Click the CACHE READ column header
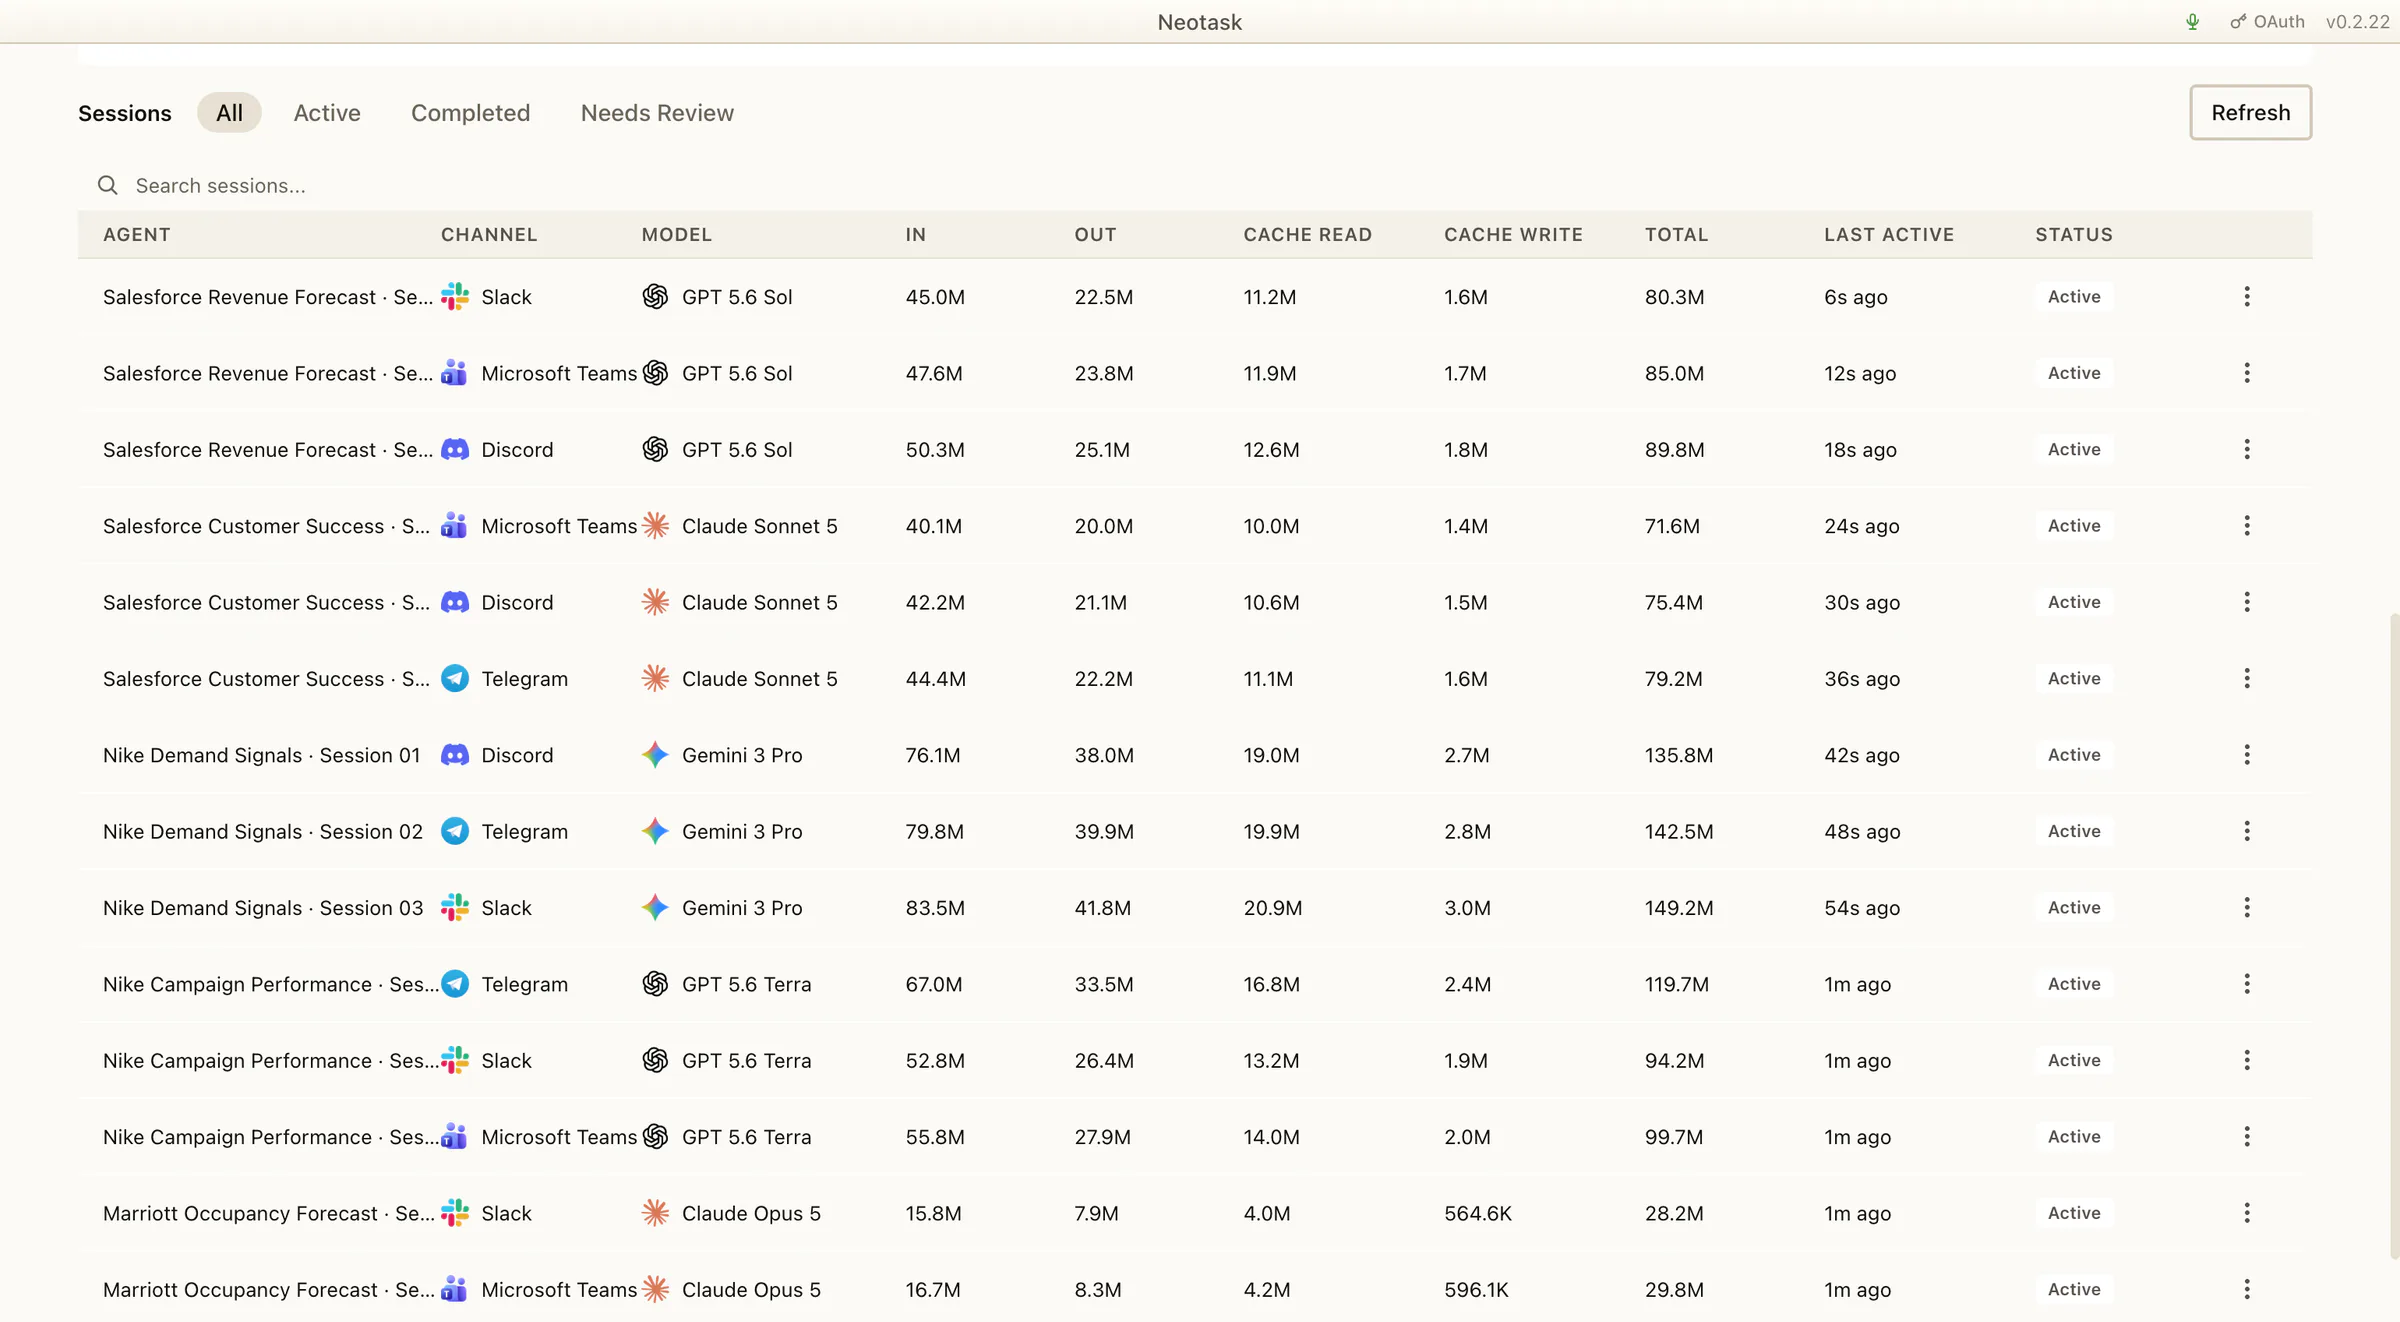 coord(1308,235)
